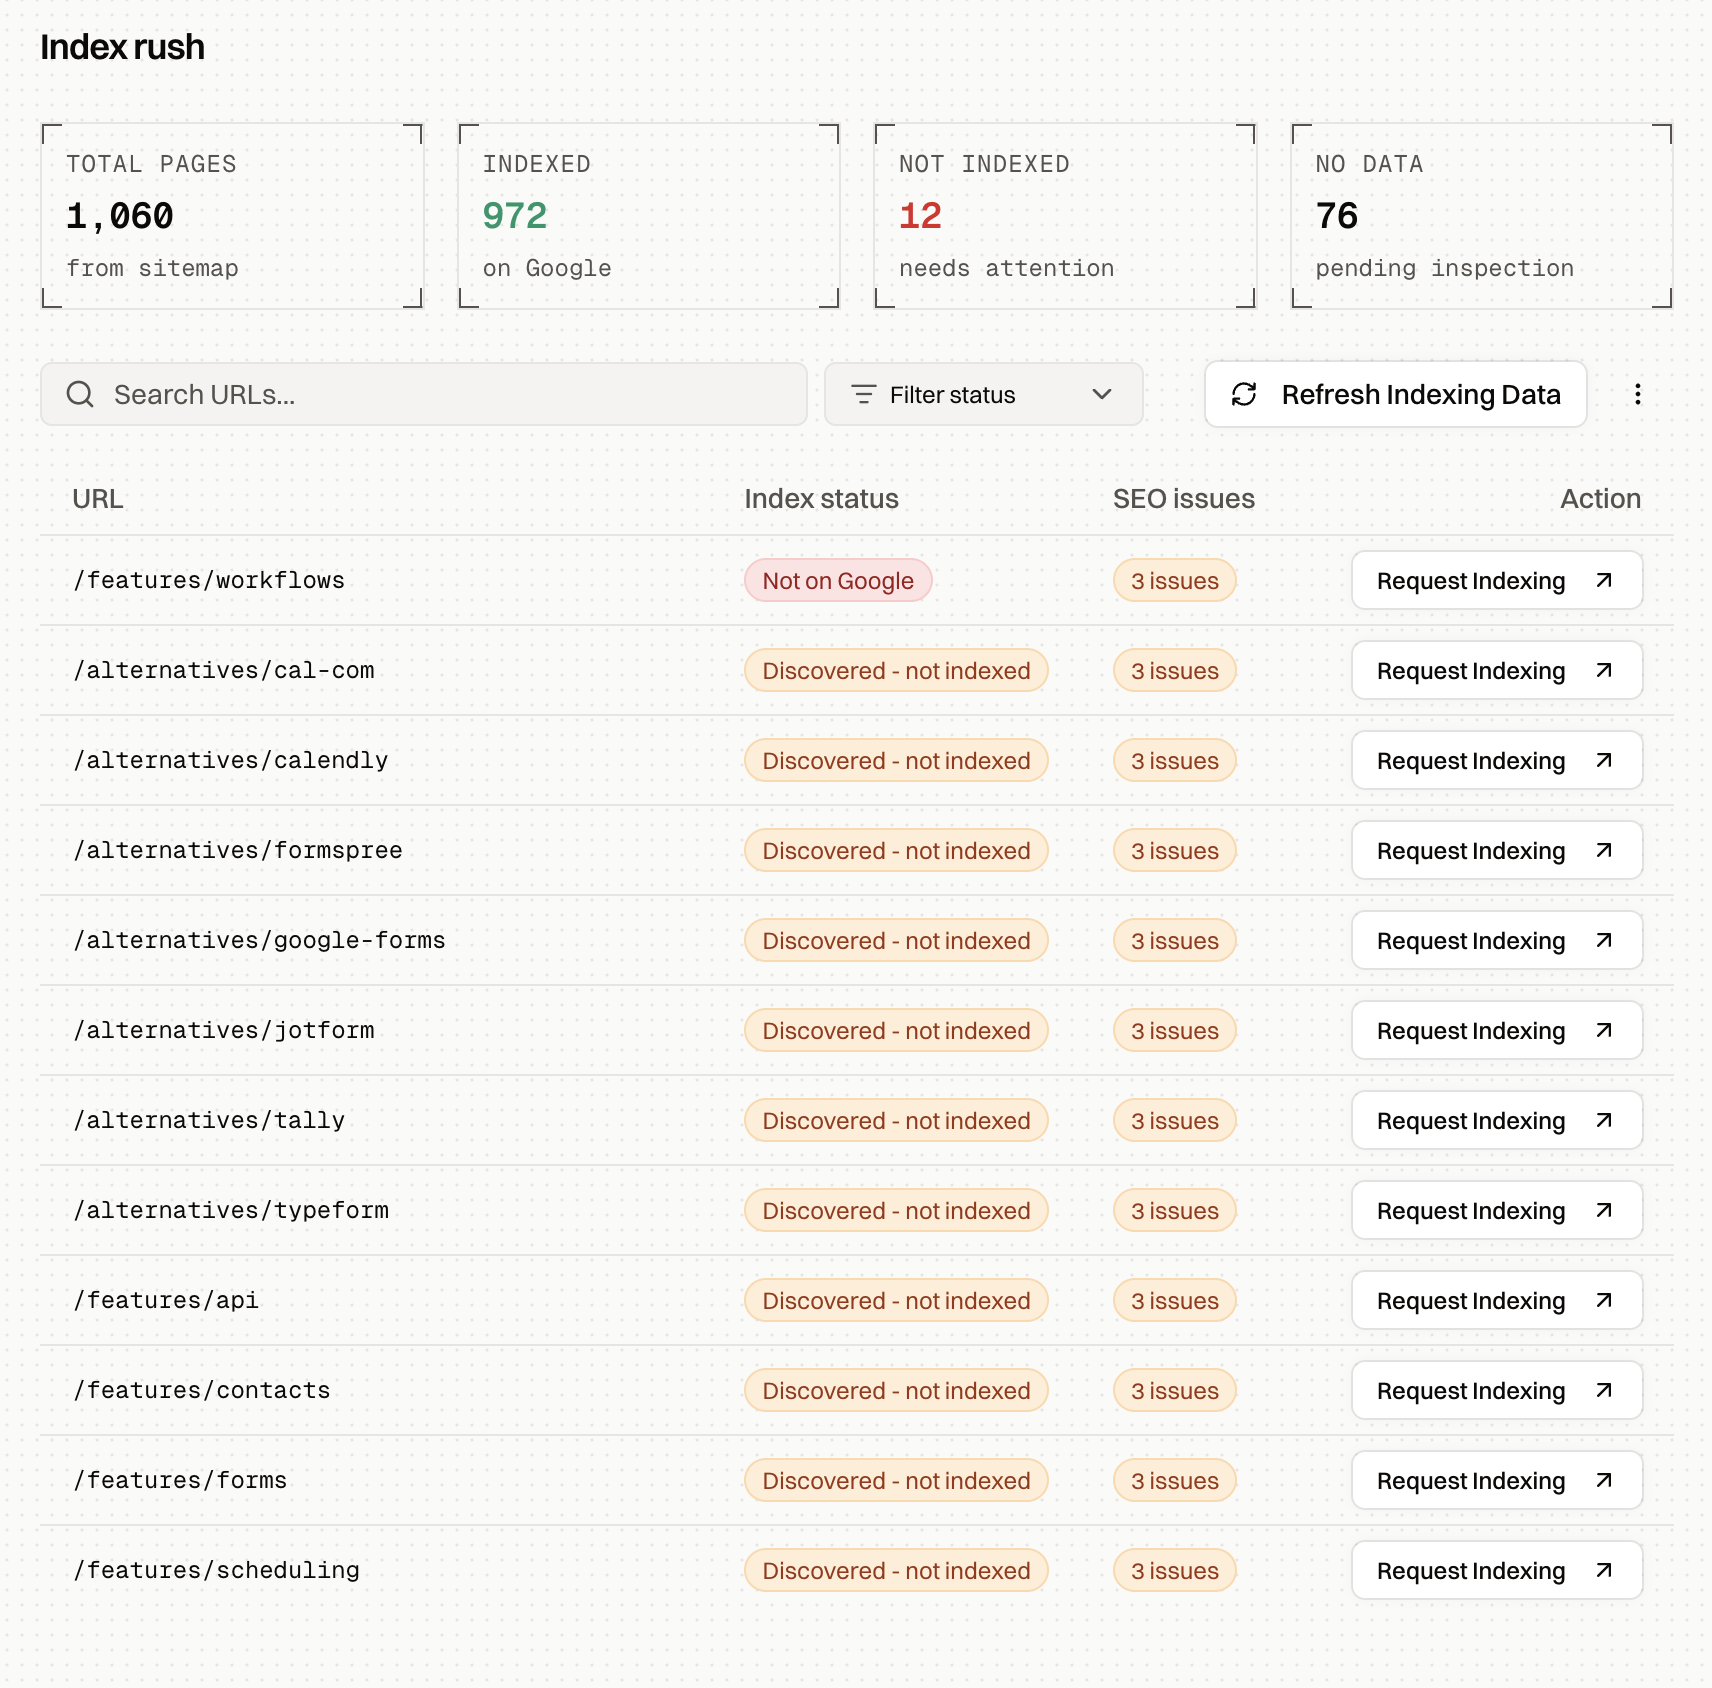Click arrow icon for /alternatives/typeform row
The width and height of the screenshot is (1712, 1688).
(1604, 1210)
